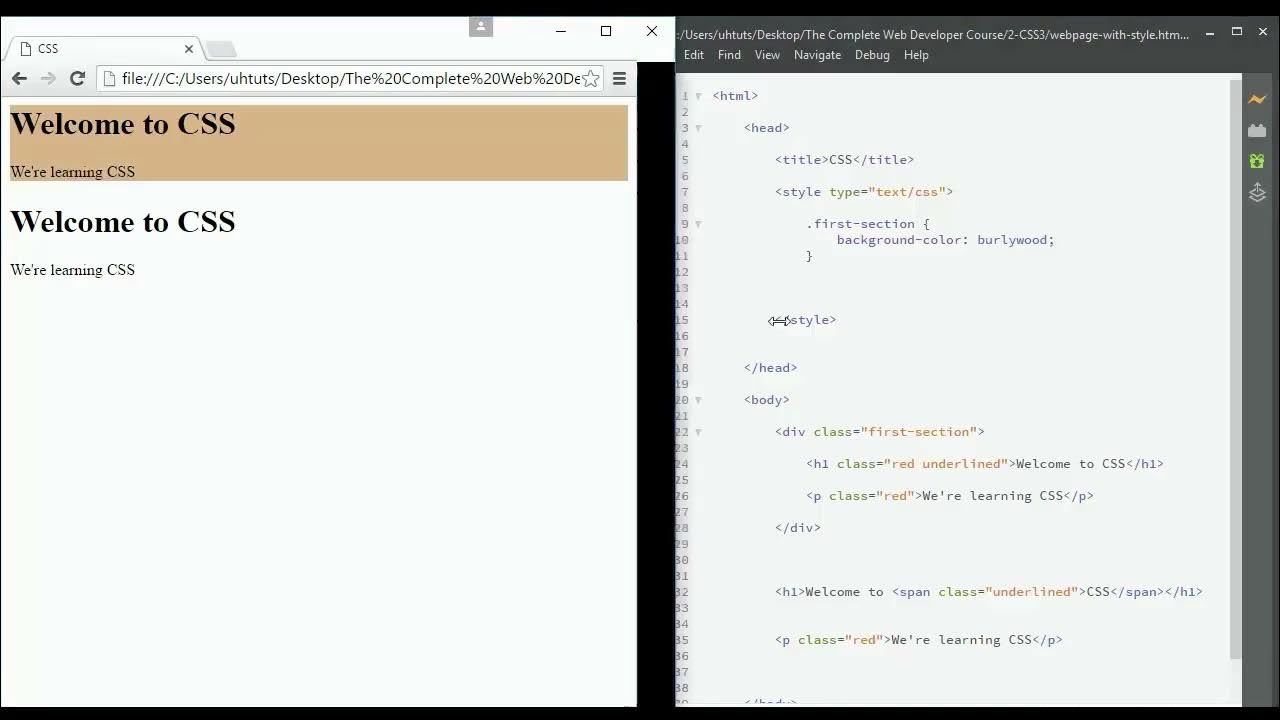
Task: Click the layers upload icon in Brackets sidebar
Action: coord(1257,192)
